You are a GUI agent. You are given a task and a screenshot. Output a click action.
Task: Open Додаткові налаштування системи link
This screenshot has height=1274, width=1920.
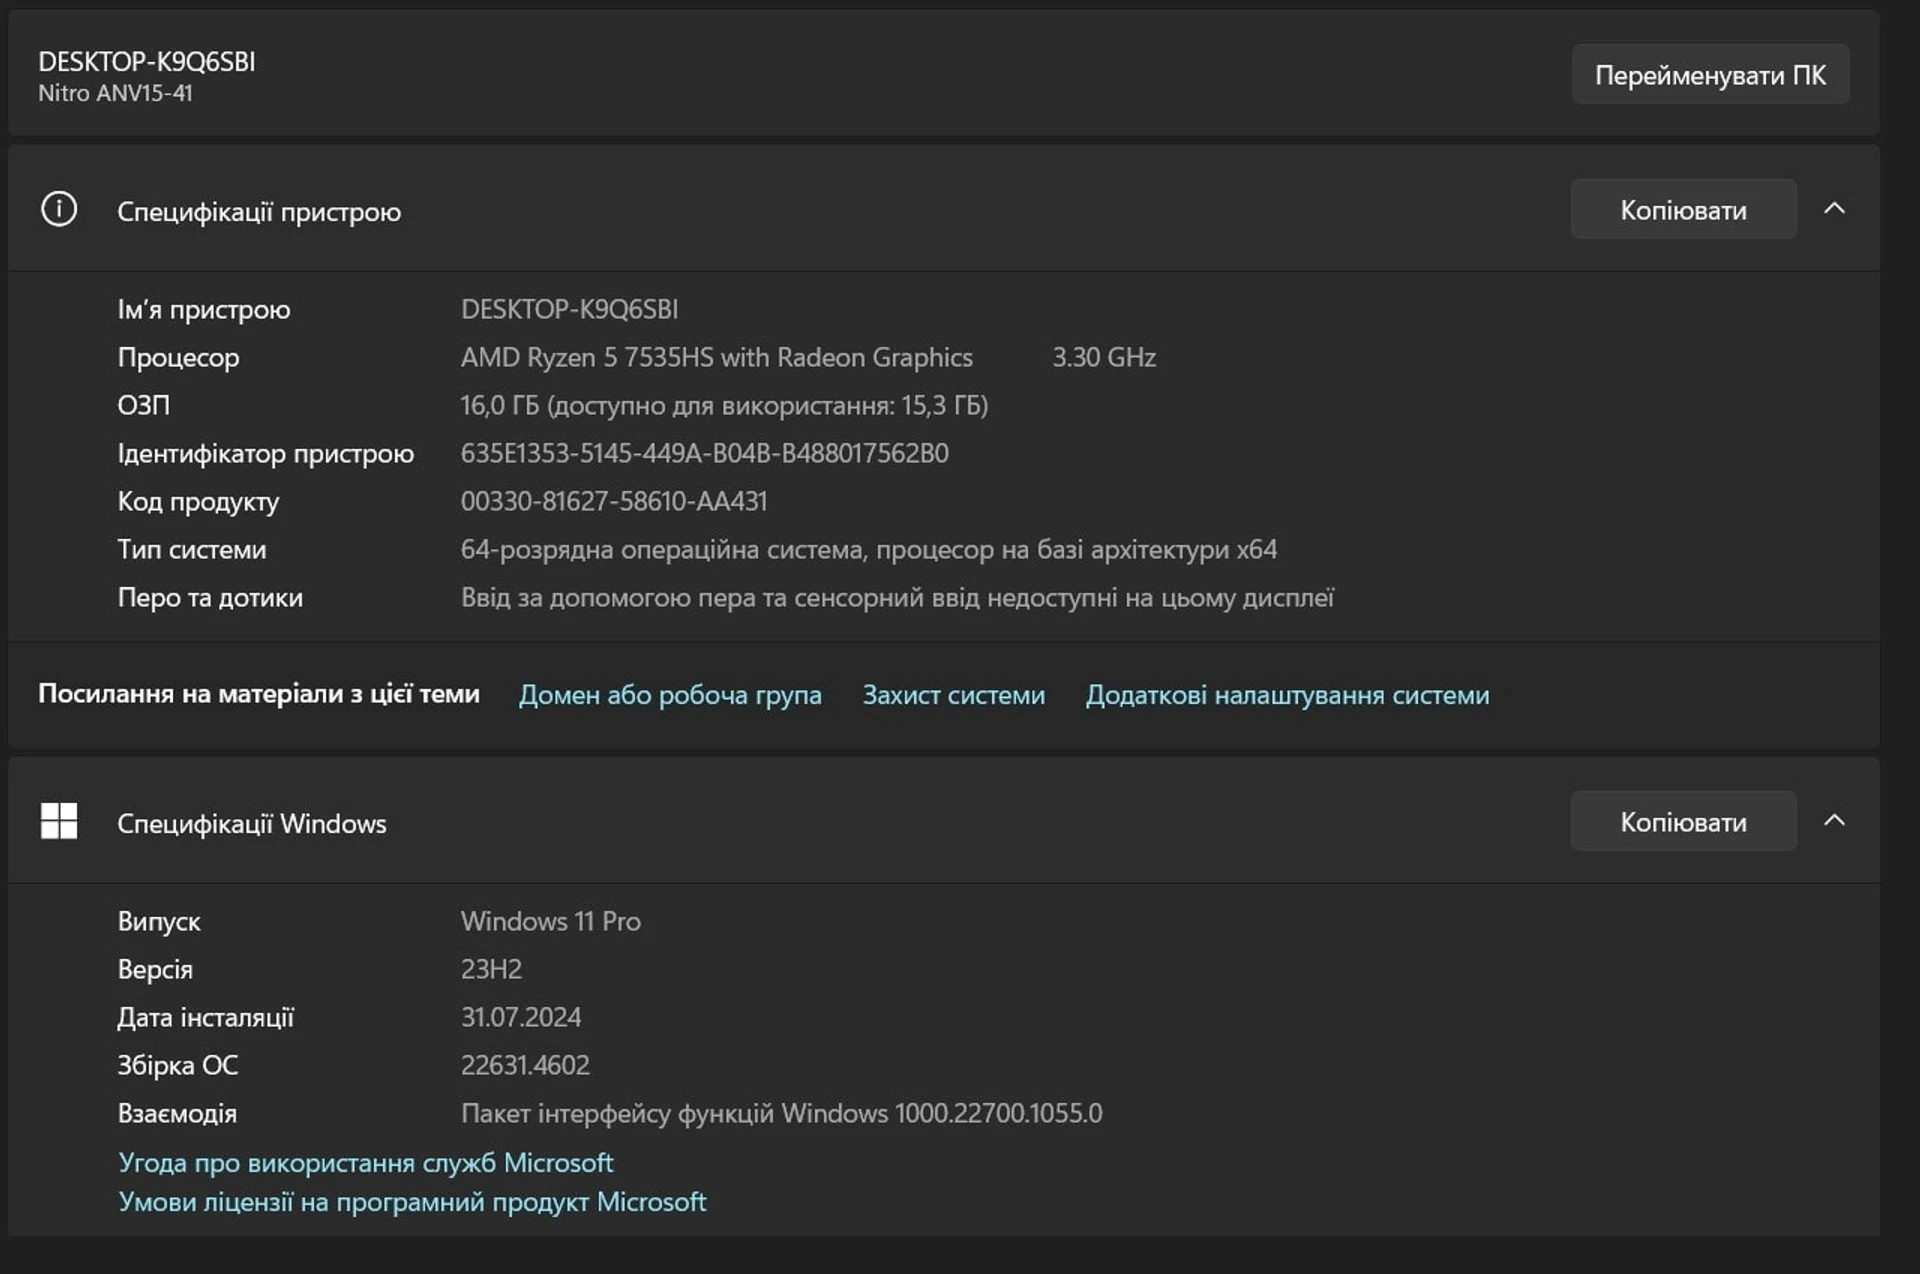coord(1287,695)
